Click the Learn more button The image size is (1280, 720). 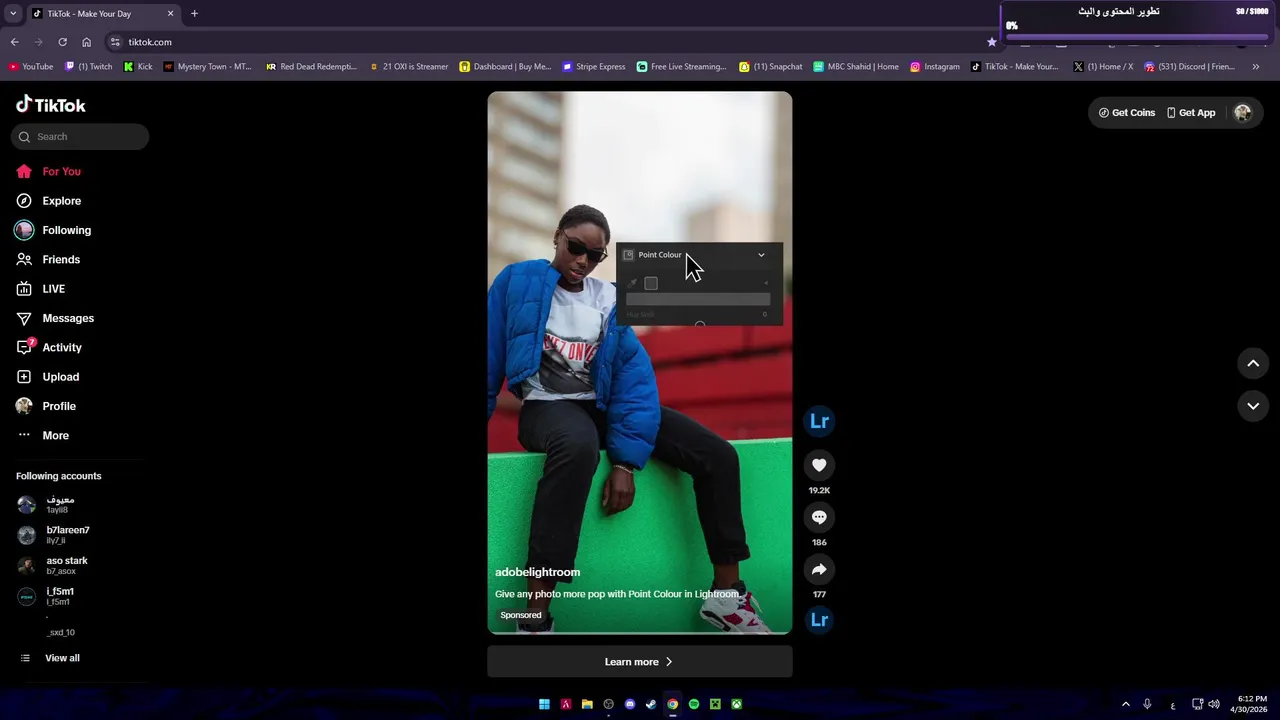click(x=640, y=662)
